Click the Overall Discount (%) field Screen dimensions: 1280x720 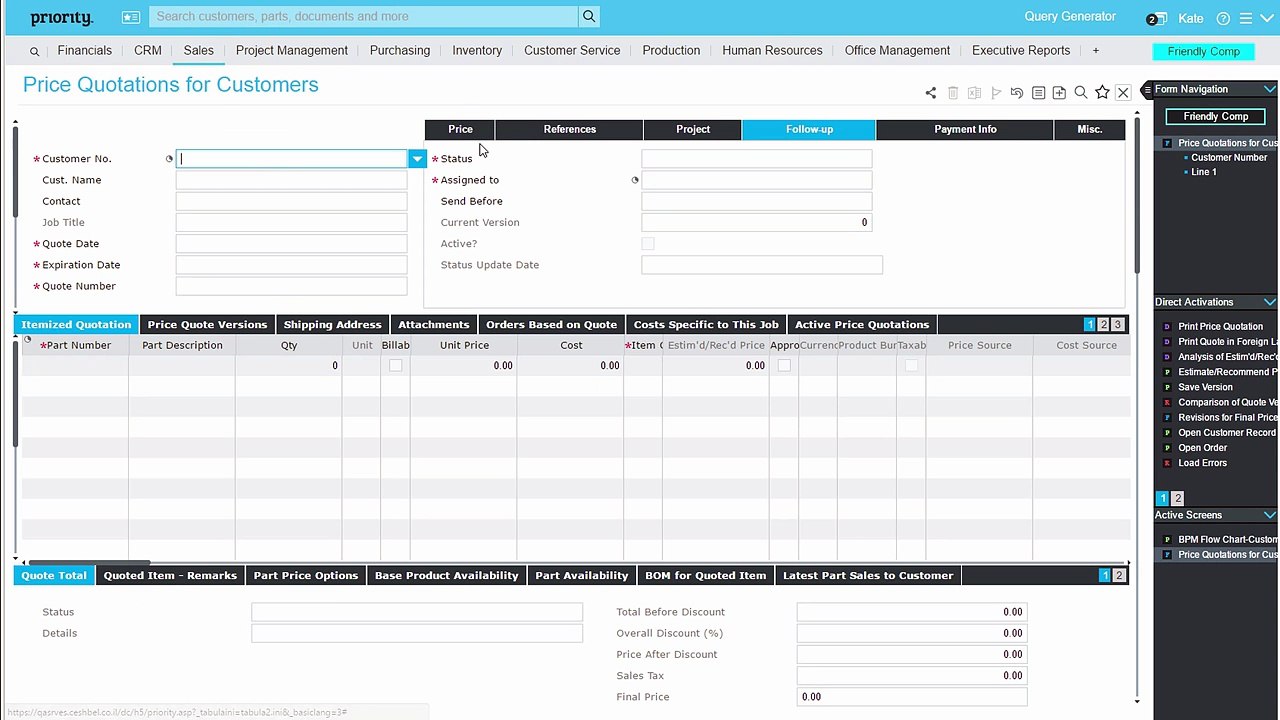click(x=911, y=633)
